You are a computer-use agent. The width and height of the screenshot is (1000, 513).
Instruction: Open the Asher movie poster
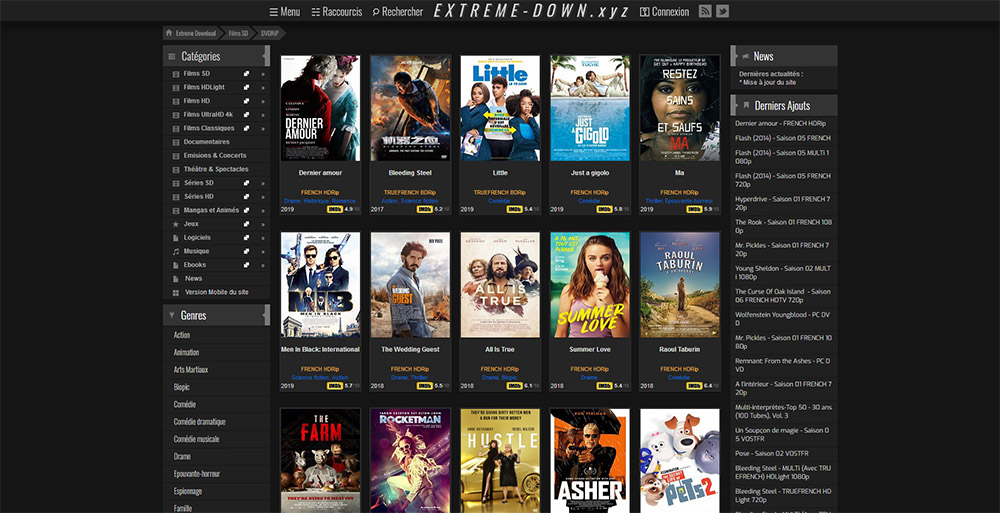(590, 461)
